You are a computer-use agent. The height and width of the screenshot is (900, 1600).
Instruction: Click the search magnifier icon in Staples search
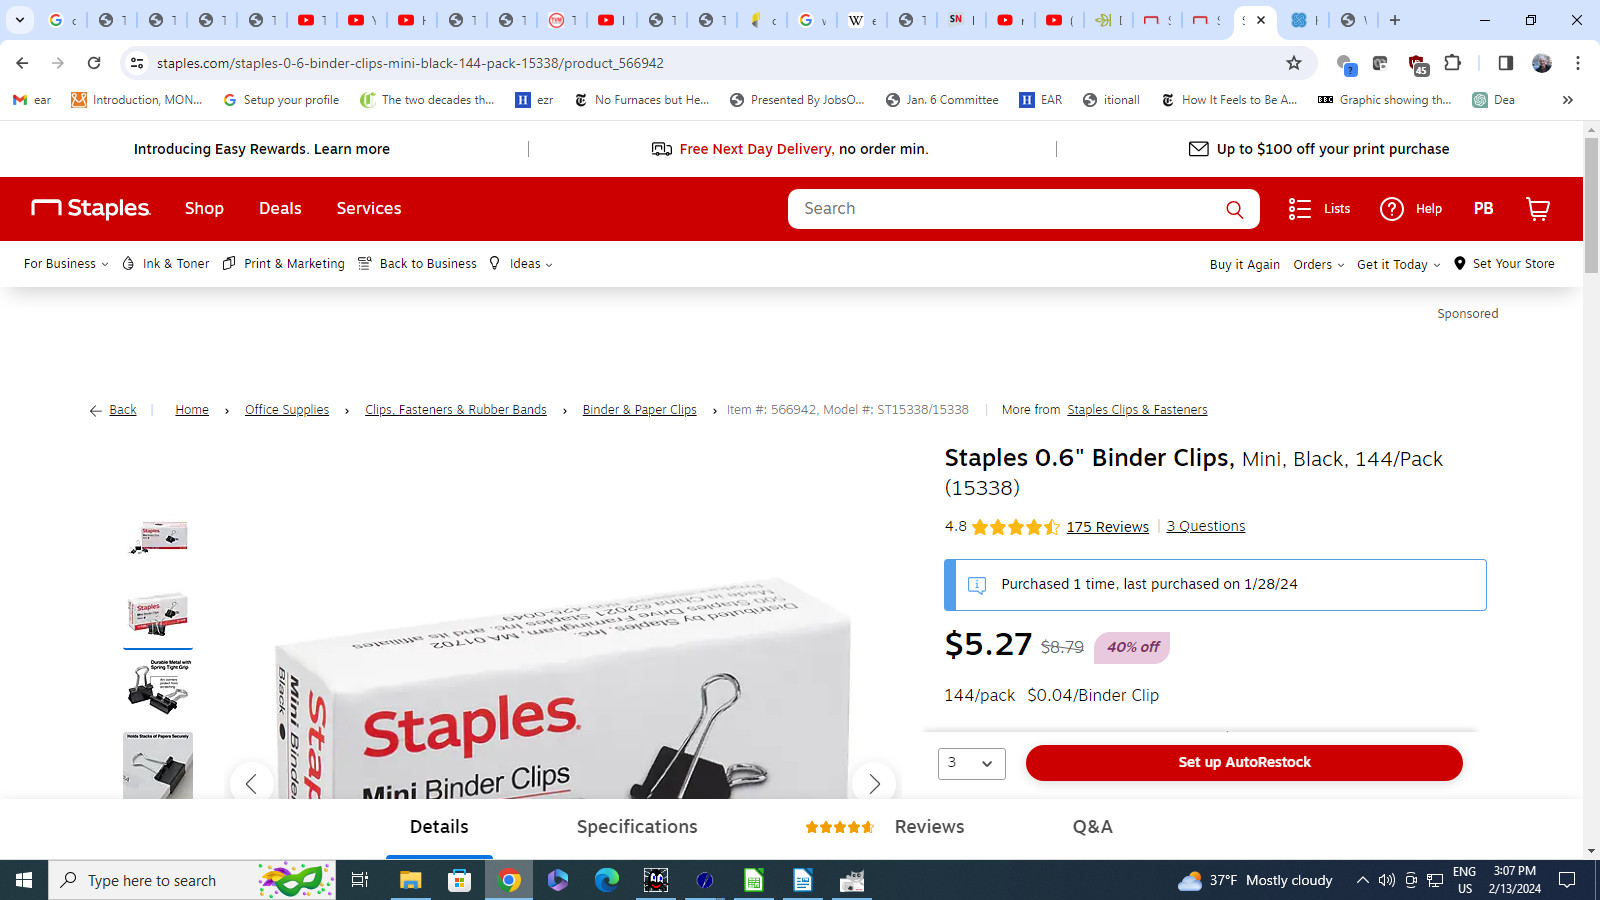pyautogui.click(x=1234, y=209)
